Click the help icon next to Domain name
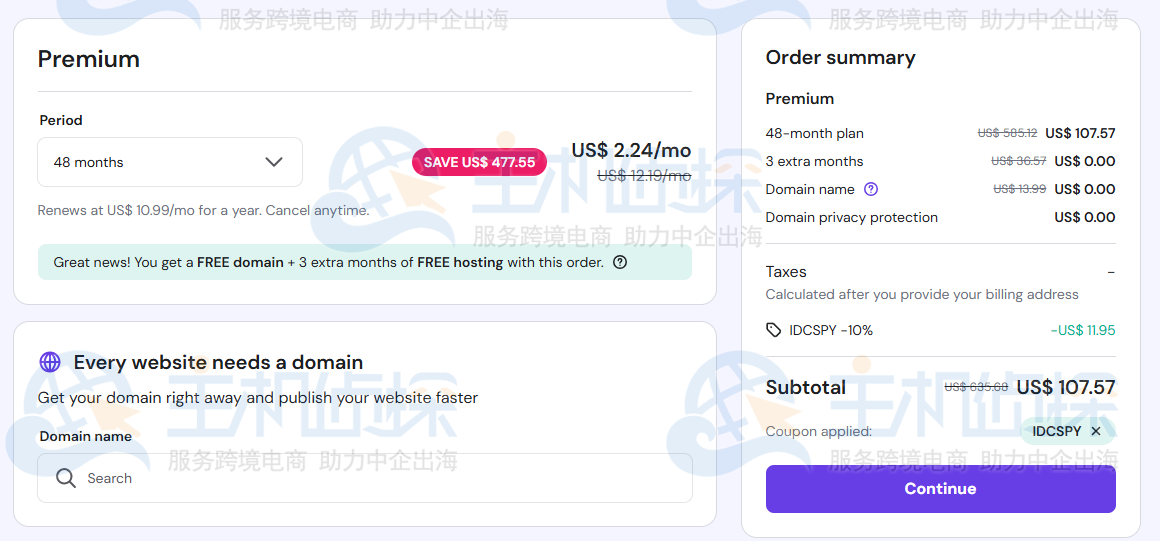This screenshot has width=1160, height=541. point(871,189)
